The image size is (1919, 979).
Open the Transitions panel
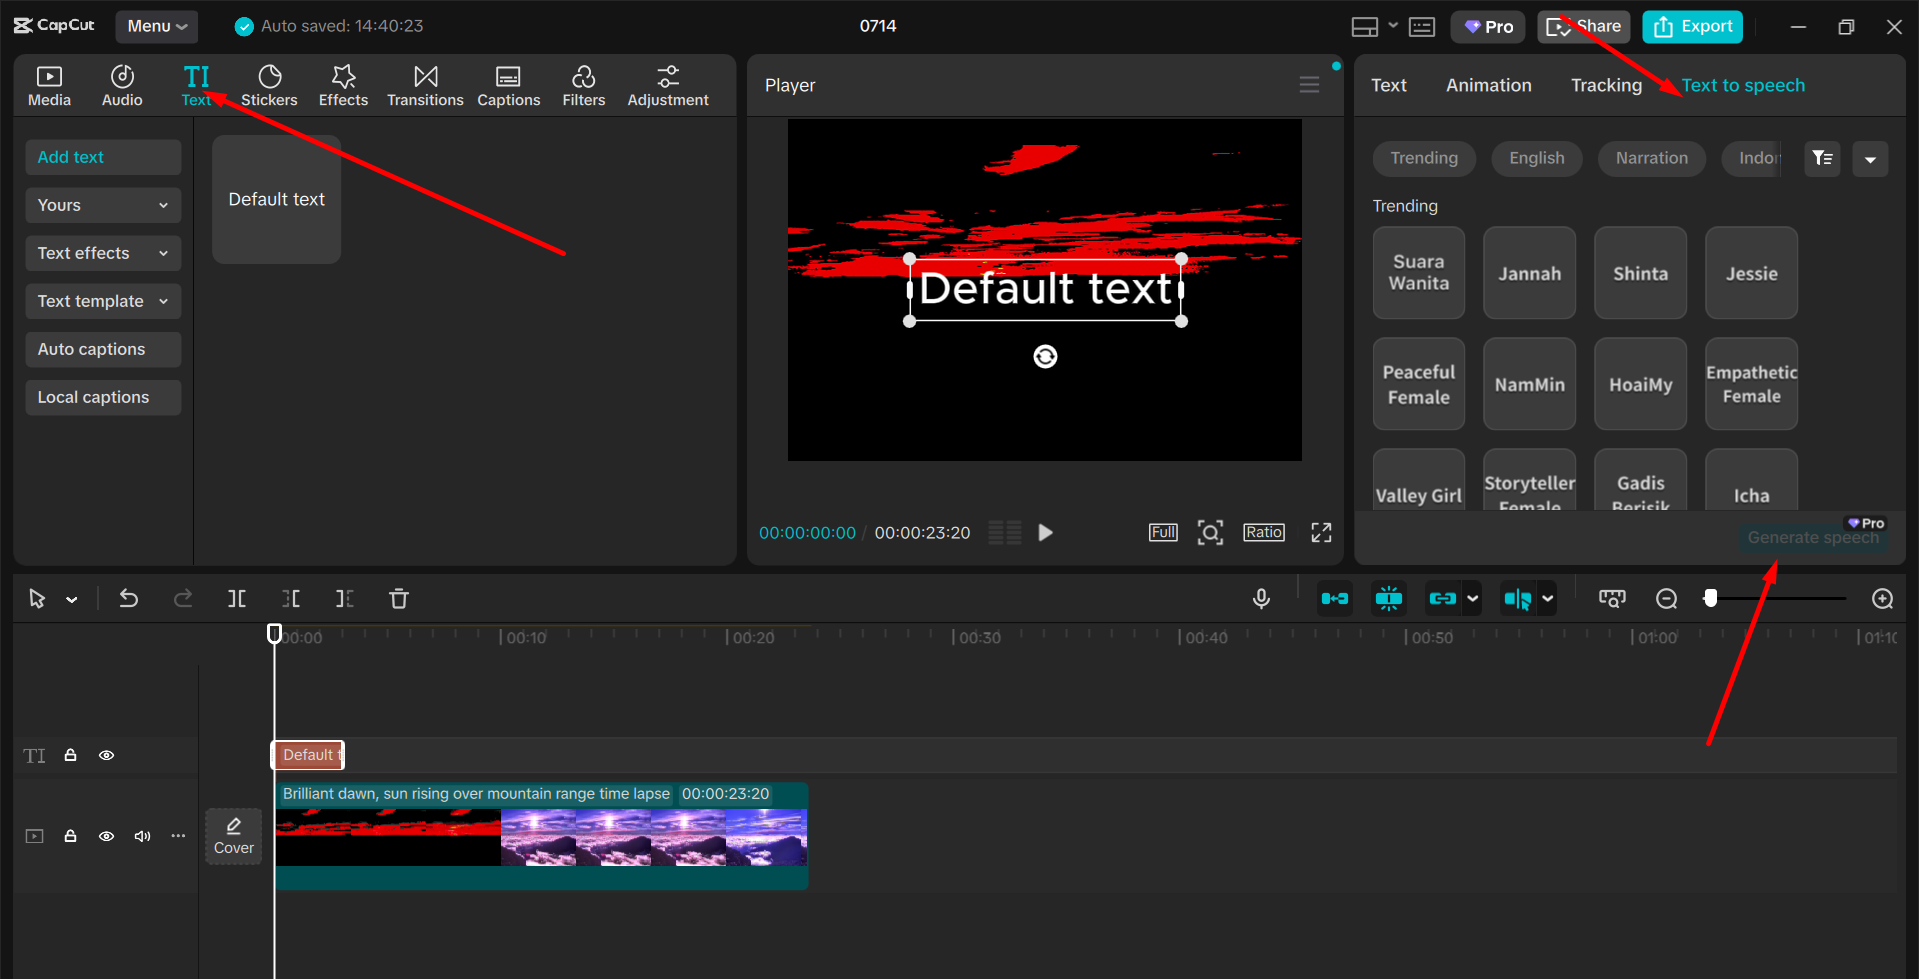coord(425,86)
